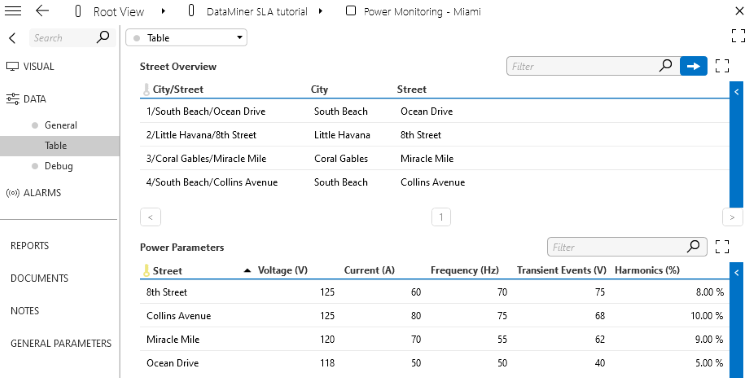Sort by Frequency (Hz) column
The image size is (750, 378).
(x=464, y=270)
